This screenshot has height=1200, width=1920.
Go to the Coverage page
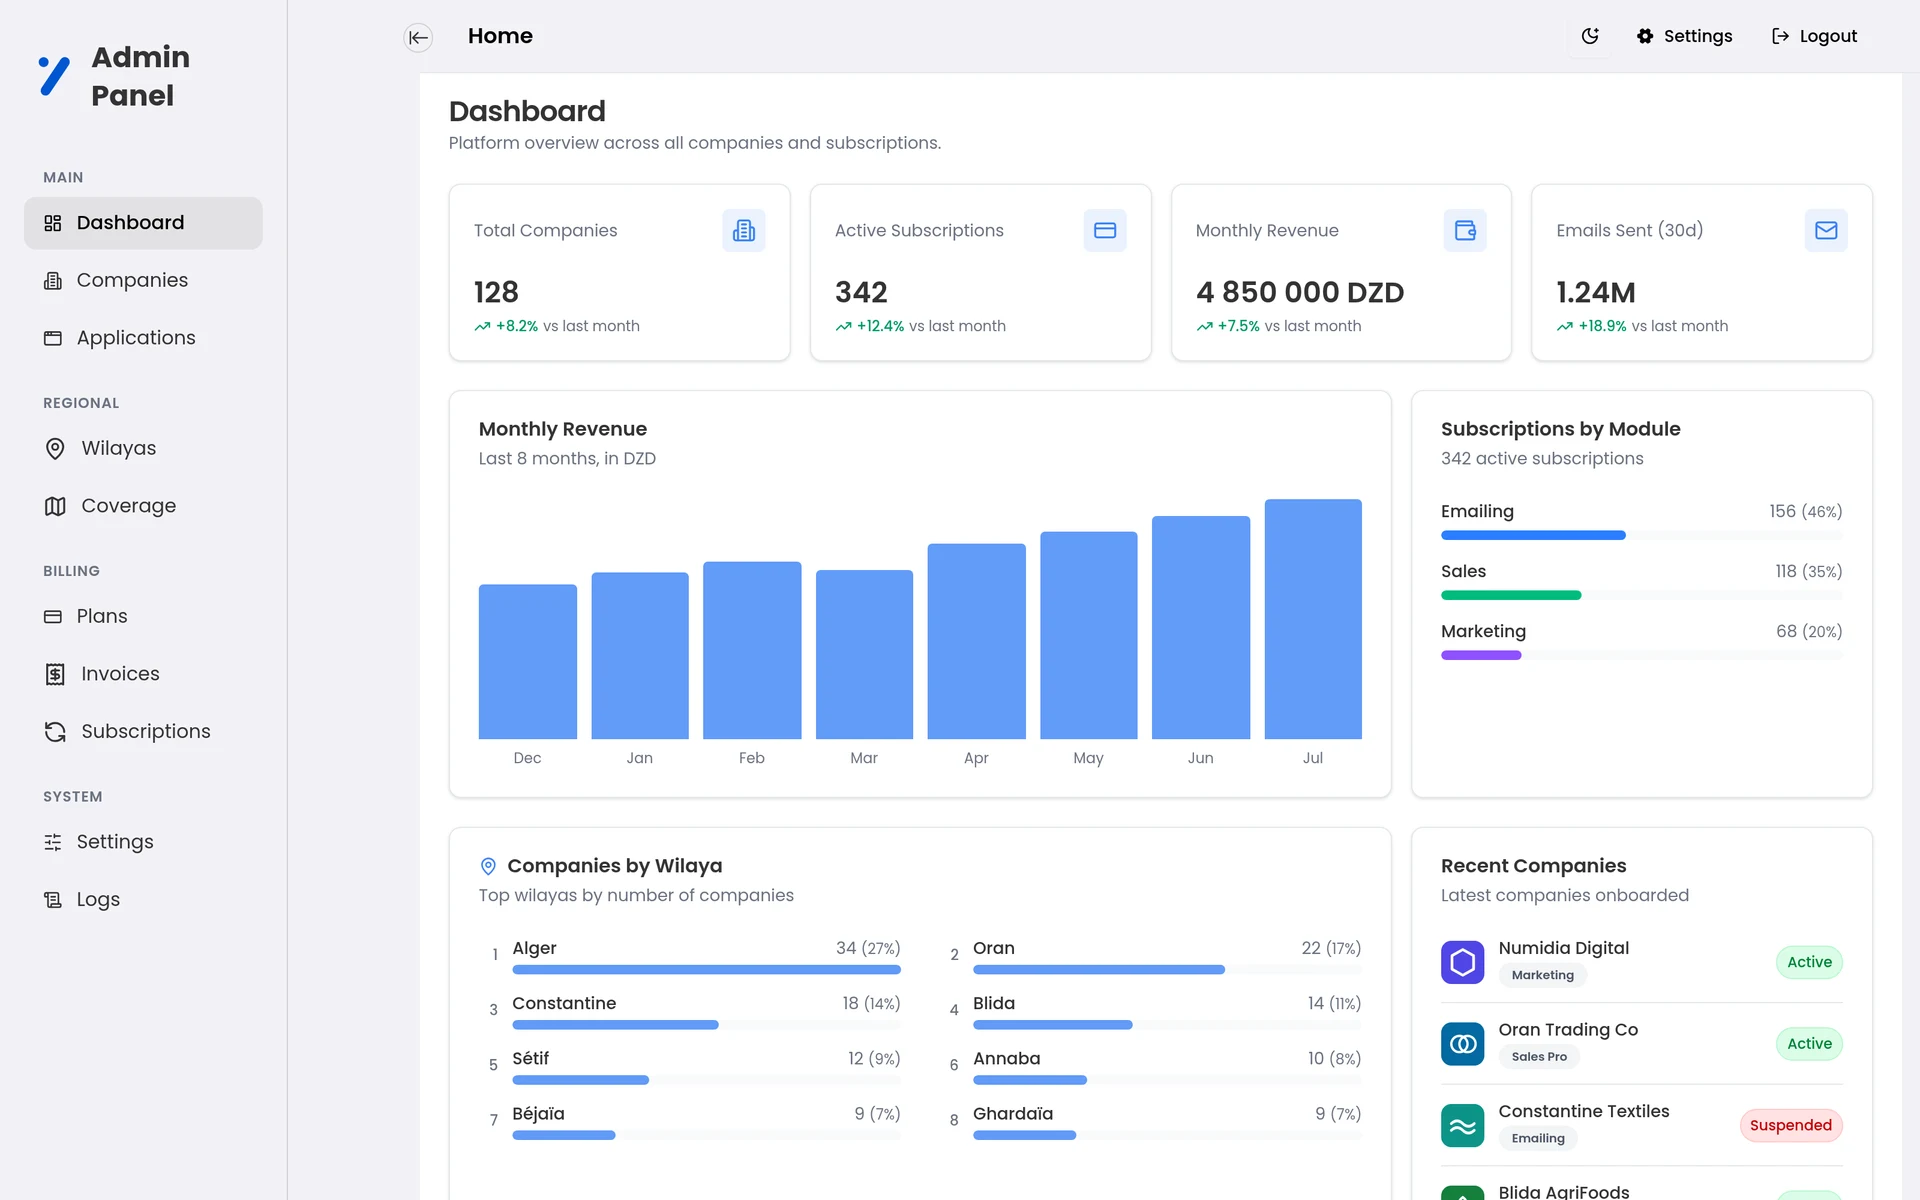[143, 506]
